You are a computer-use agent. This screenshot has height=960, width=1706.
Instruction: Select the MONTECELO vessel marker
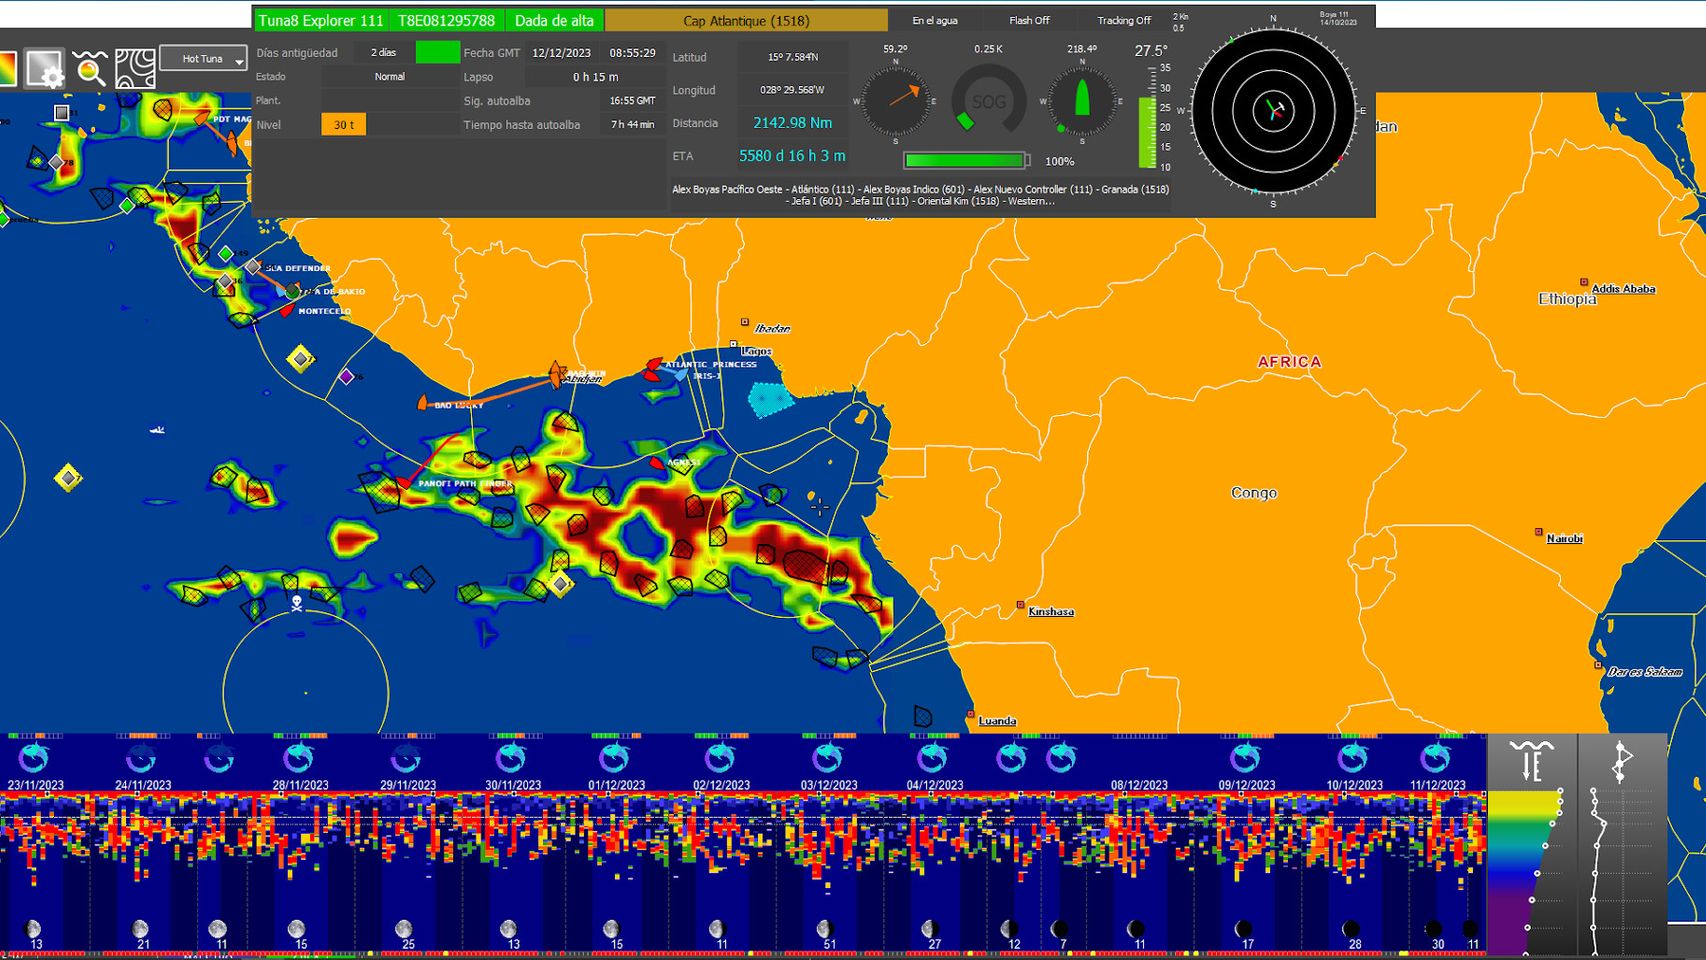pyautogui.click(x=287, y=311)
